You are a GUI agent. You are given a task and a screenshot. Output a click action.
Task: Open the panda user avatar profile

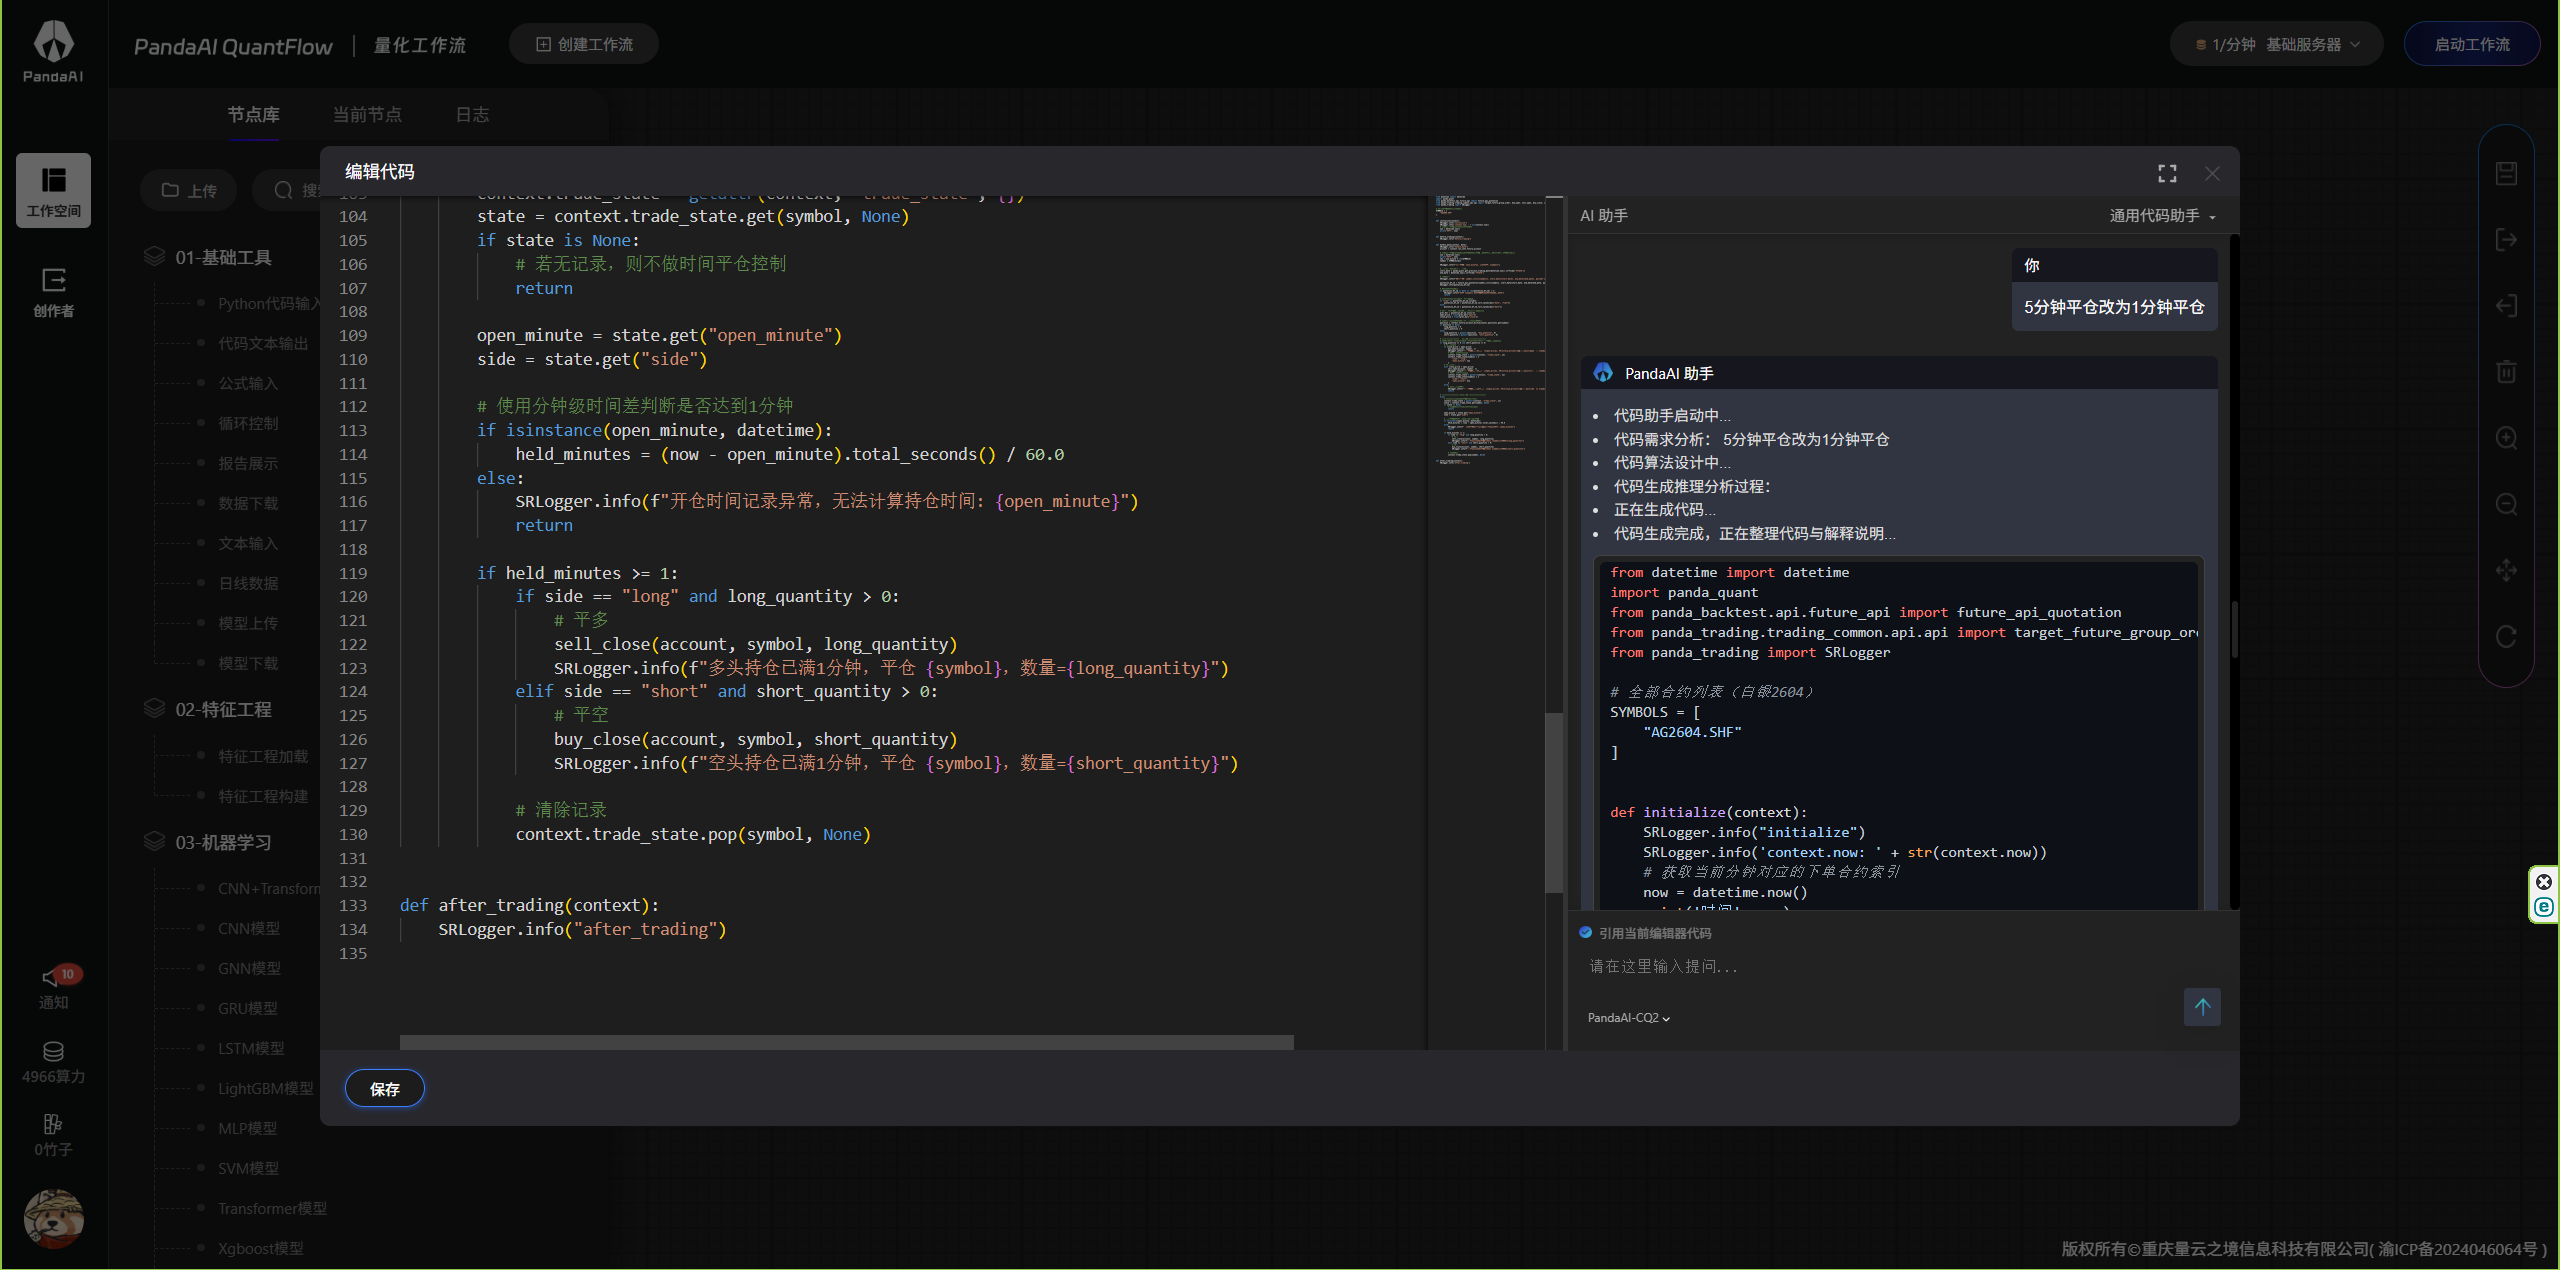pos(53,1219)
